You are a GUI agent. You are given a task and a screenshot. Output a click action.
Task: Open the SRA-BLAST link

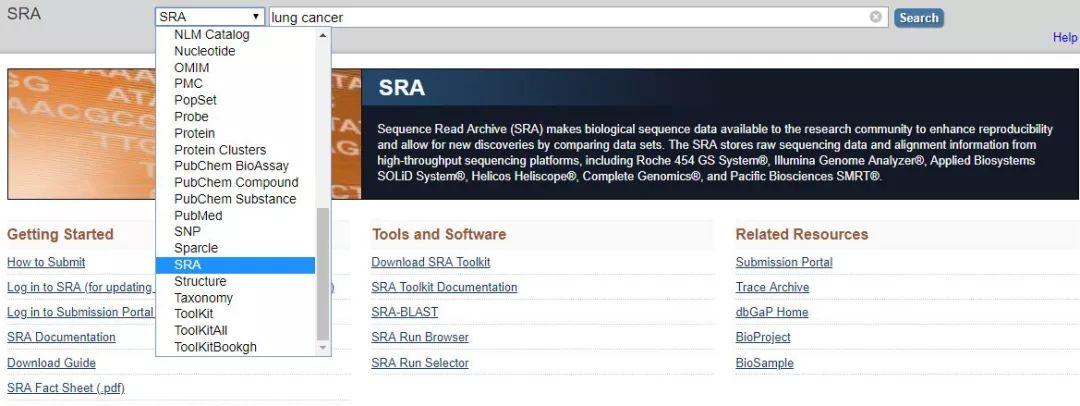[404, 312]
